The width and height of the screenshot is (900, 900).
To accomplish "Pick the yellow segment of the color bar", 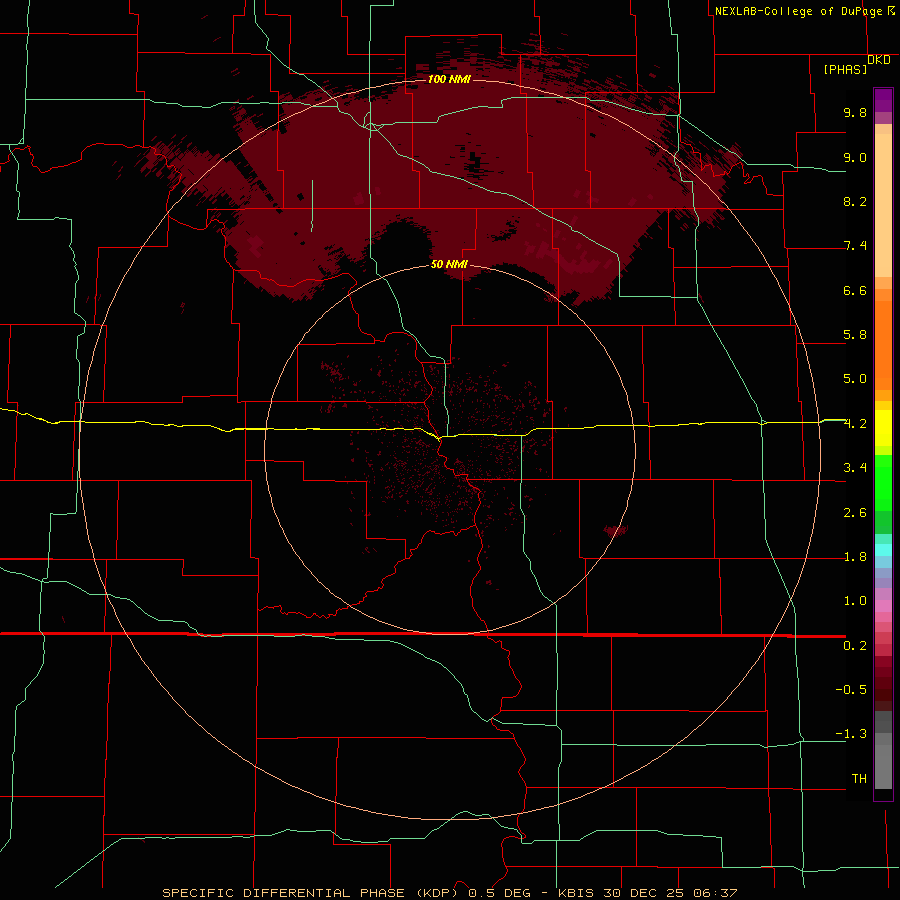I will click(883, 428).
